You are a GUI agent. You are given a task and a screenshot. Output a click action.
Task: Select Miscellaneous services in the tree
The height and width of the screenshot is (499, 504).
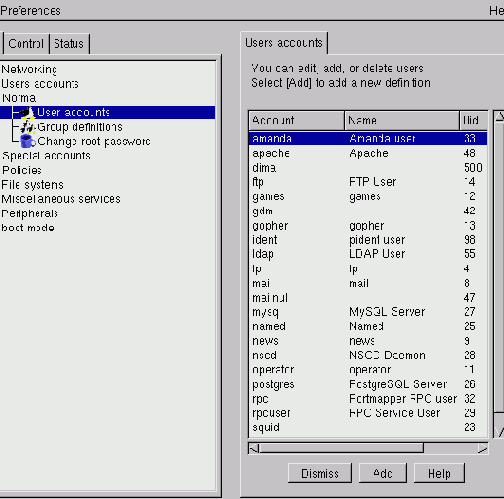click(x=61, y=199)
